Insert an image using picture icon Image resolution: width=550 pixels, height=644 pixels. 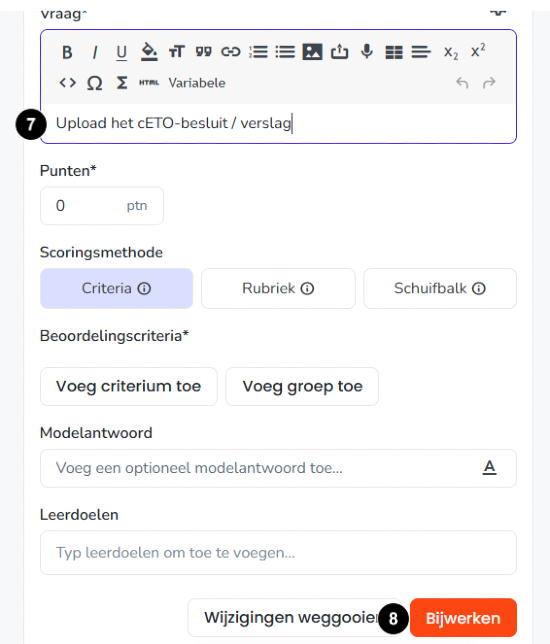click(312, 52)
